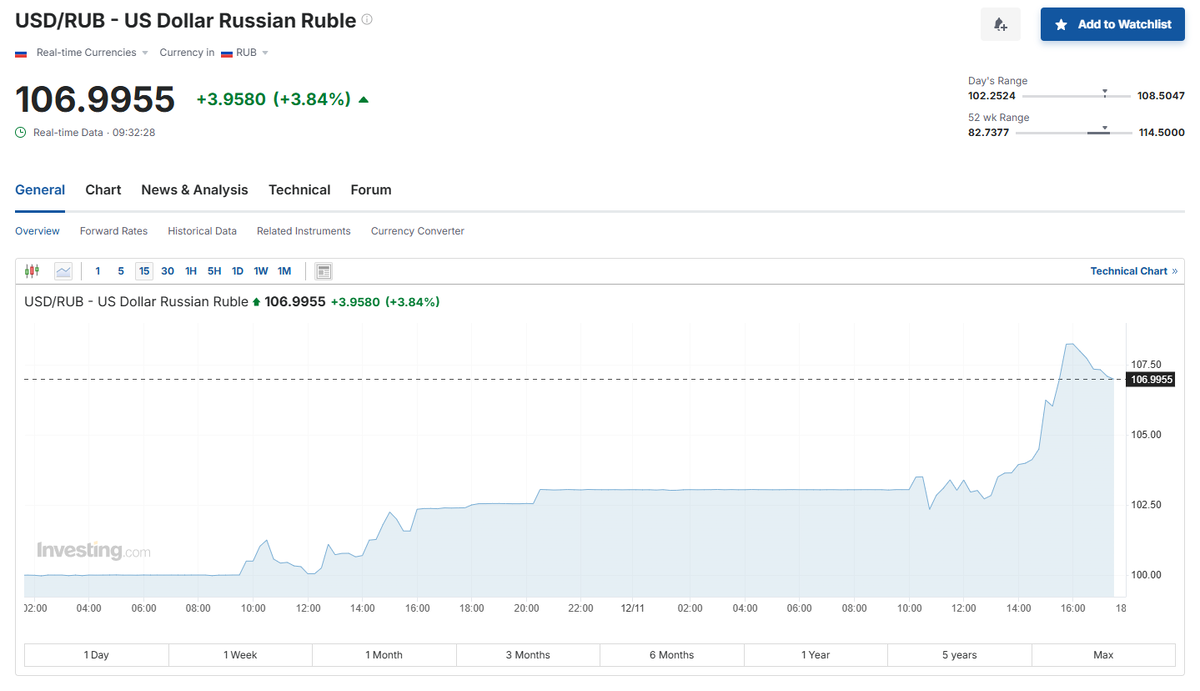Click the create alert bell icon
Viewport: 1200px width, 691px height.
click(x=1000, y=24)
